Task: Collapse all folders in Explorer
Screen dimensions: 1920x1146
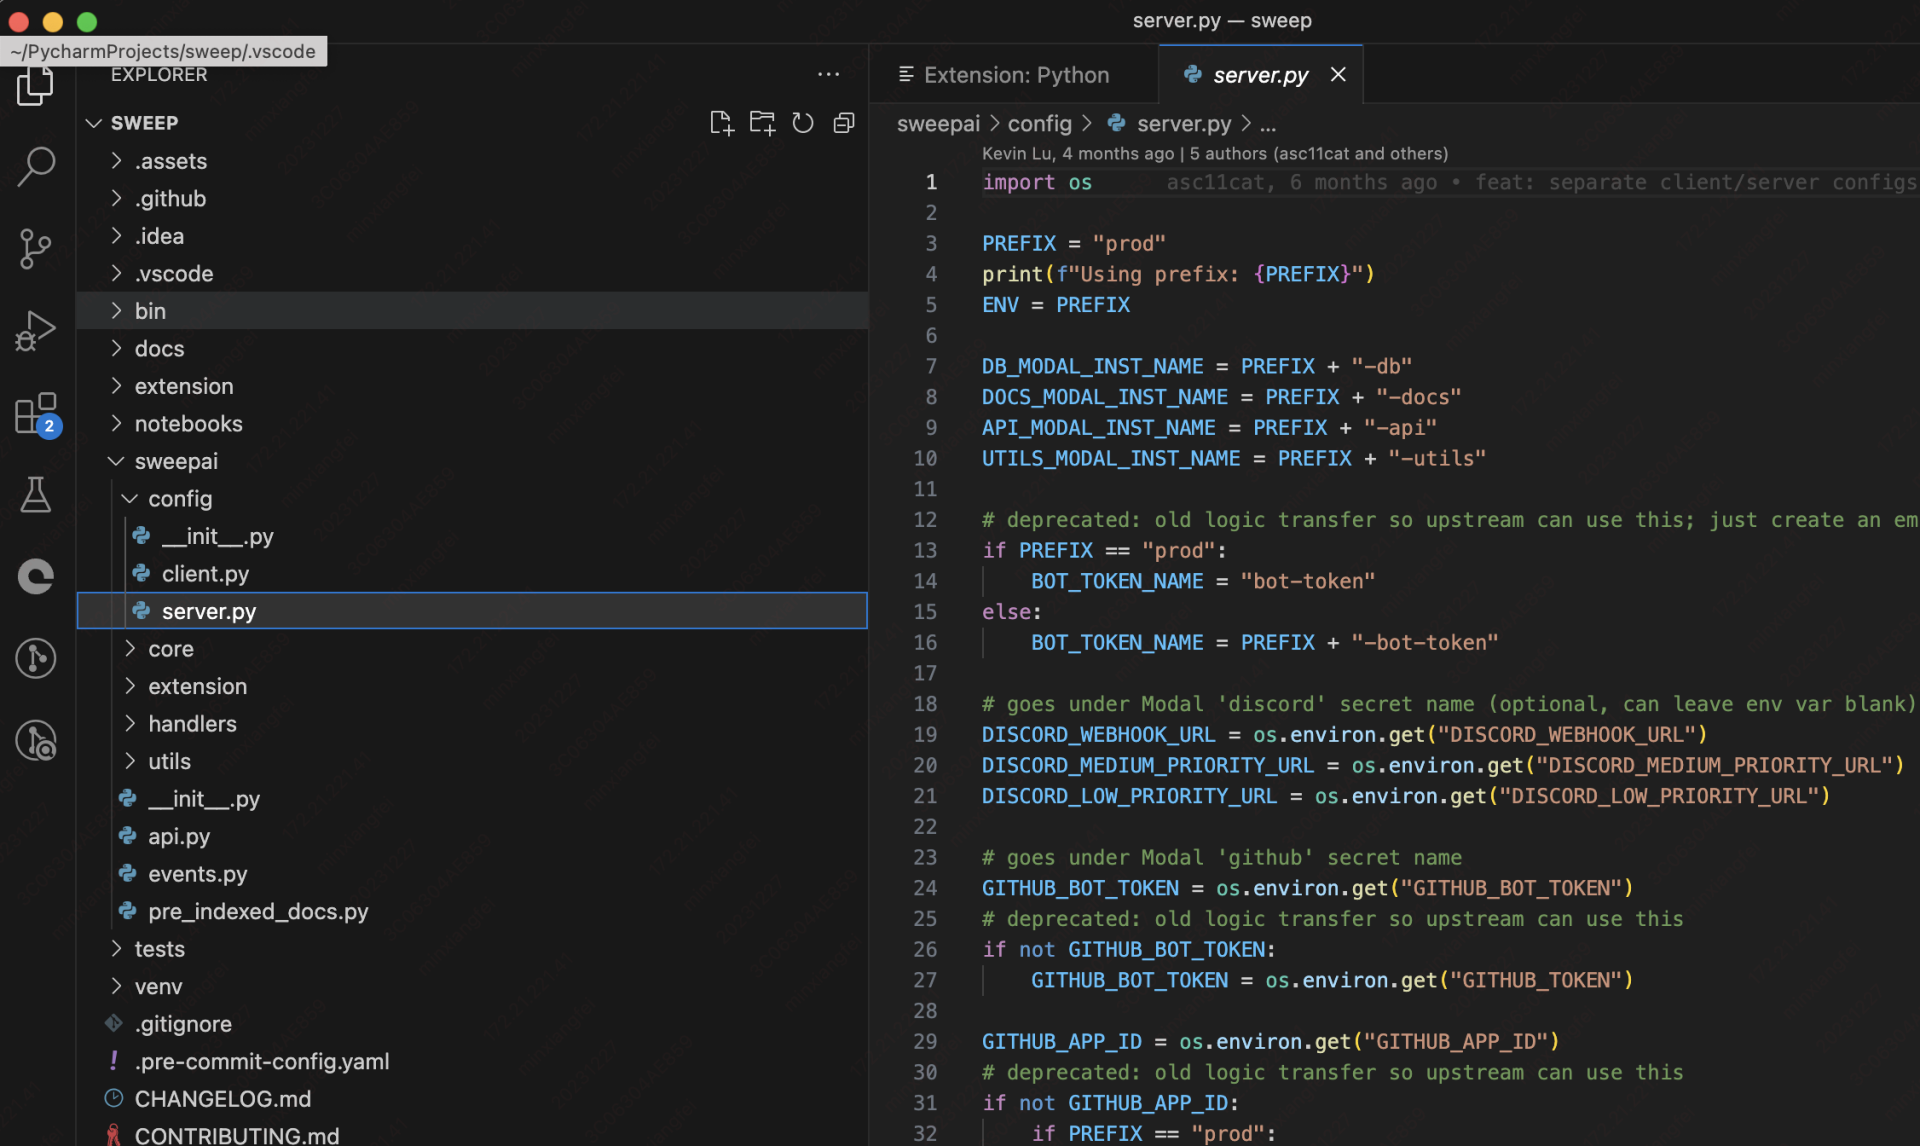Action: coord(844,123)
